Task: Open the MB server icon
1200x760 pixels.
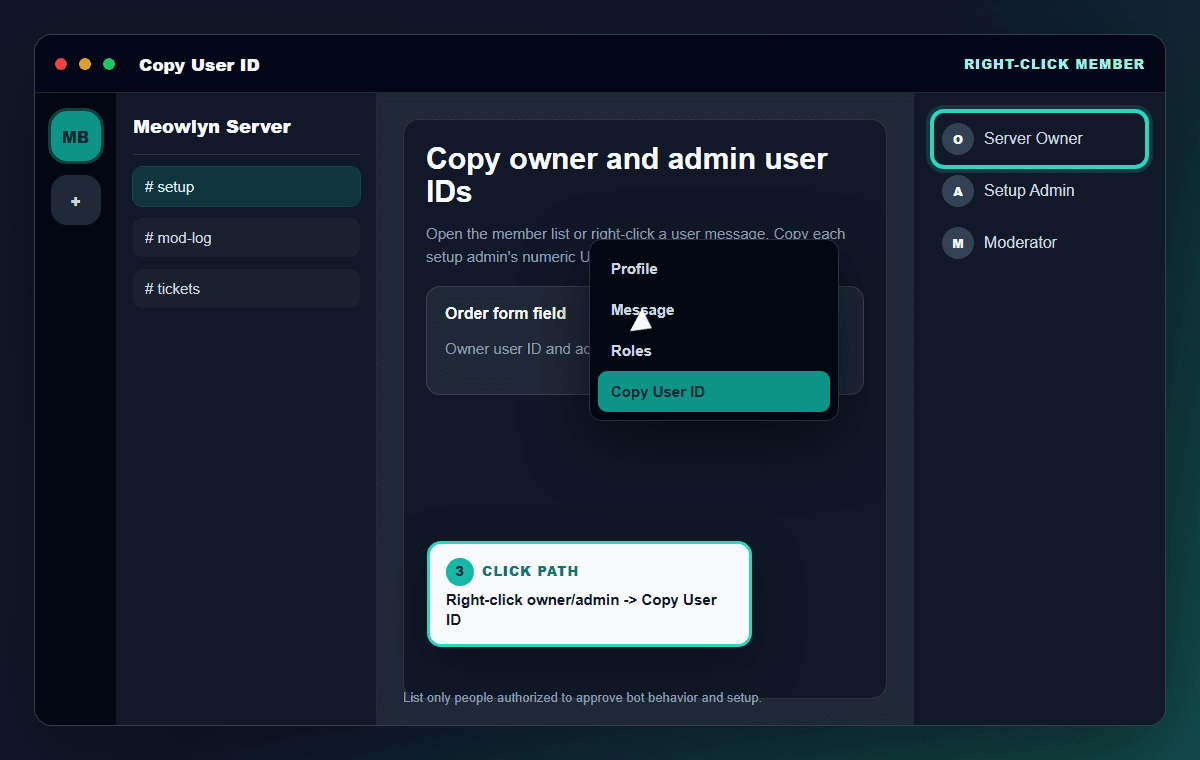Action: coord(76,137)
